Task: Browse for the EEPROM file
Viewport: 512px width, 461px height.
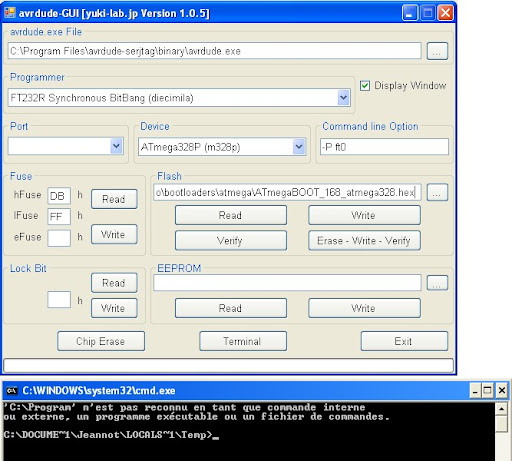Action: click(437, 283)
